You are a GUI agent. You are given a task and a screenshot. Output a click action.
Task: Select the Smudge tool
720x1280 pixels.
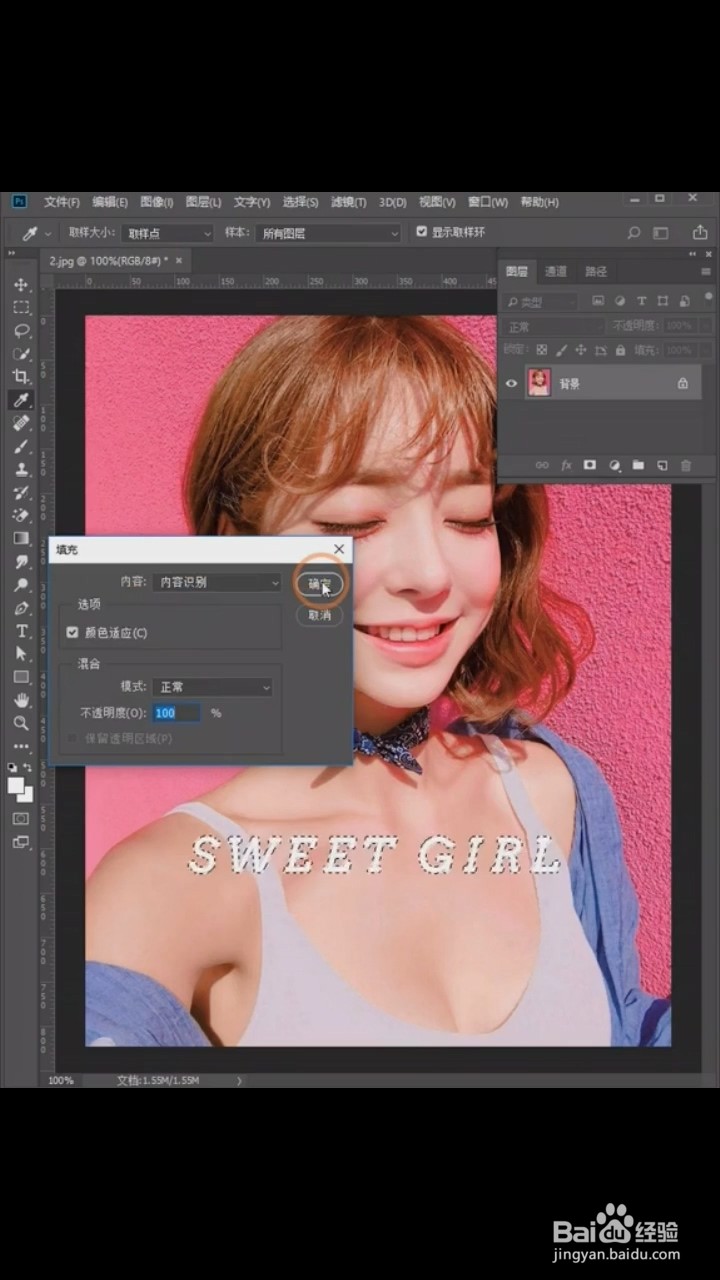pos(21,561)
